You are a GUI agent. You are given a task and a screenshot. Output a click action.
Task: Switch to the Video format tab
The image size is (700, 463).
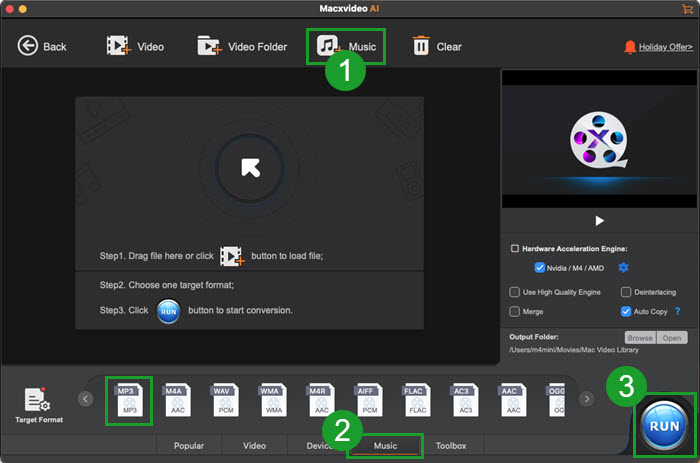[x=254, y=446]
